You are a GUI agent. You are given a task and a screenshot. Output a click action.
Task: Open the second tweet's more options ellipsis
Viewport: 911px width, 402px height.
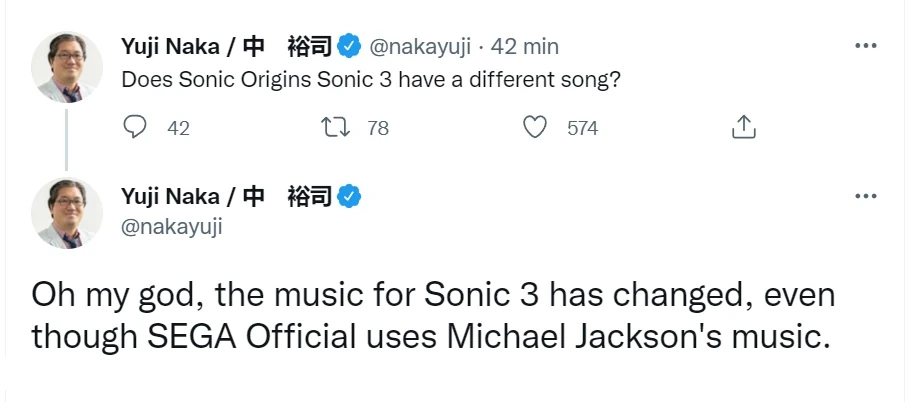pos(865,195)
